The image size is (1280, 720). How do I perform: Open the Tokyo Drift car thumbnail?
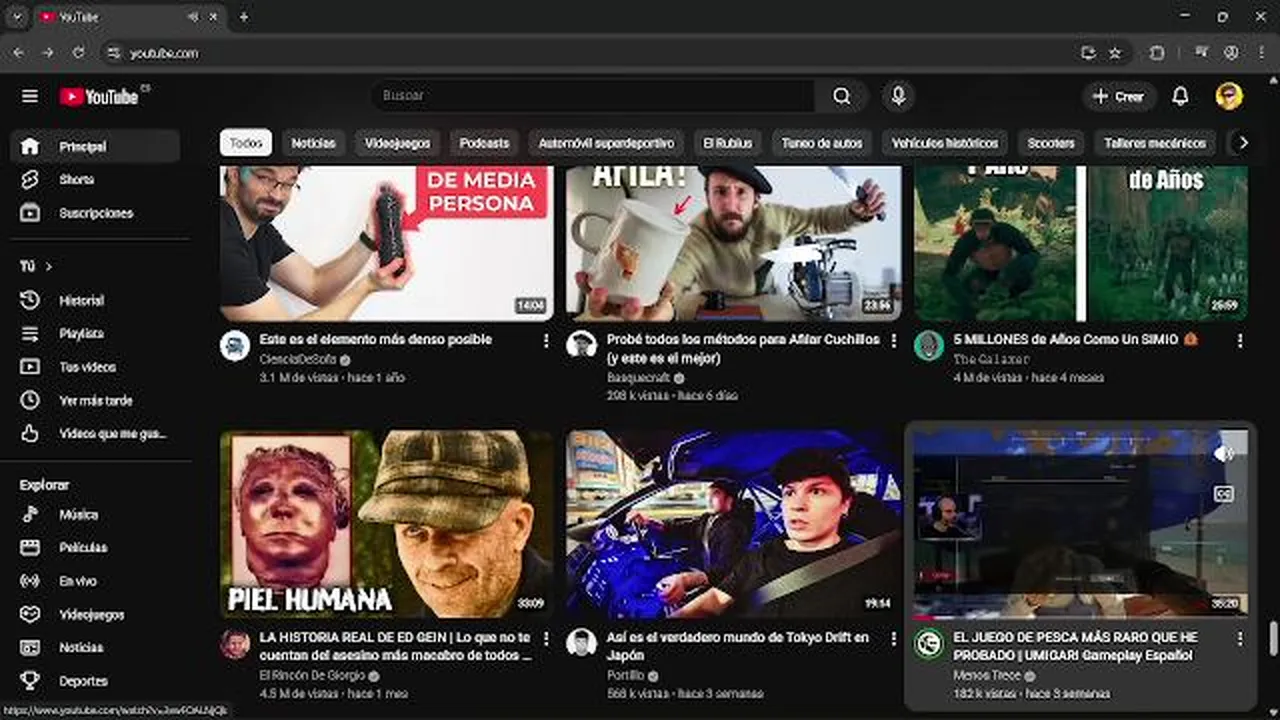(733, 524)
